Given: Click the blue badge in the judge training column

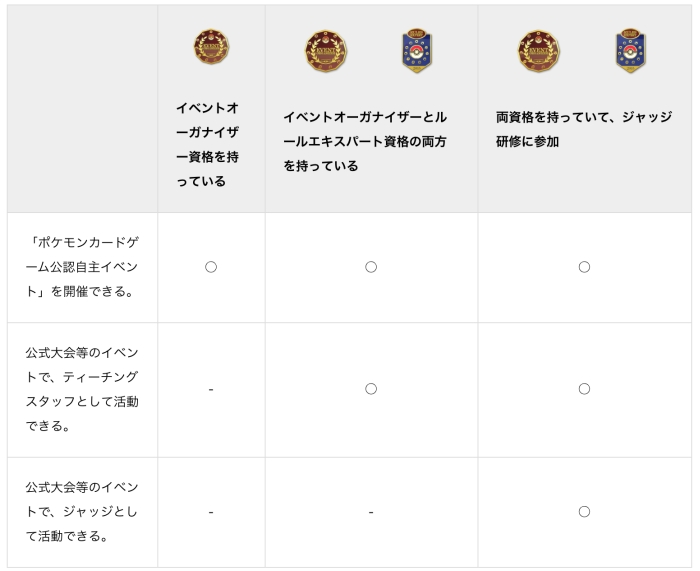Looking at the screenshot, I should click(x=630, y=51).
